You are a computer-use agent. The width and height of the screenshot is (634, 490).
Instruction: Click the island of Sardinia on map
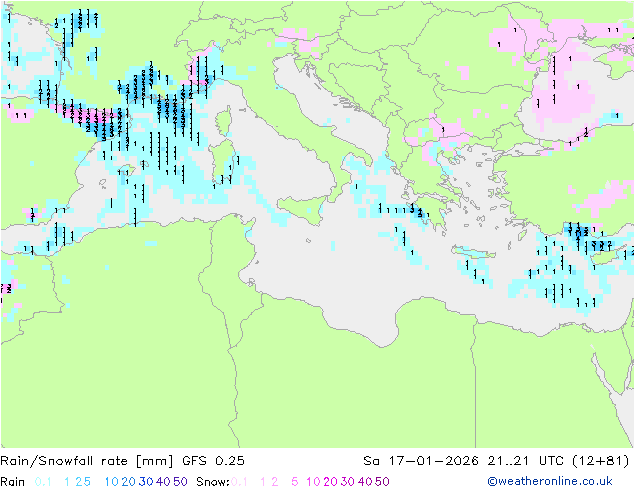pyautogui.click(x=222, y=162)
